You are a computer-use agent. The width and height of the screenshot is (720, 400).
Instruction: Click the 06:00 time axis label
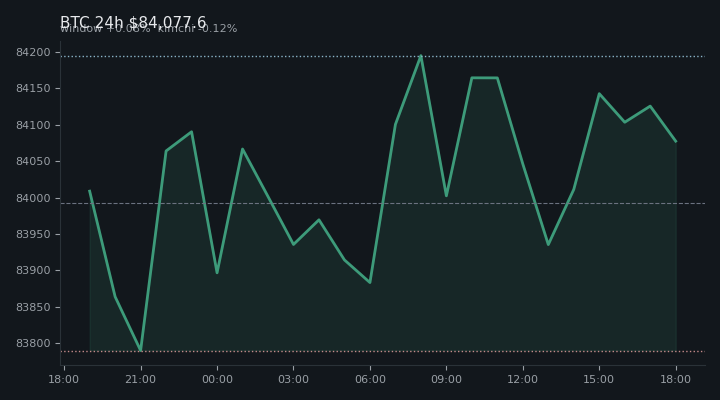370,379
